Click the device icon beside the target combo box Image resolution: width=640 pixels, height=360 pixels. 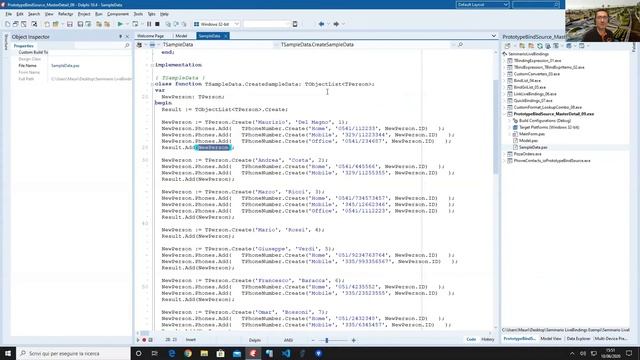pos(295,24)
